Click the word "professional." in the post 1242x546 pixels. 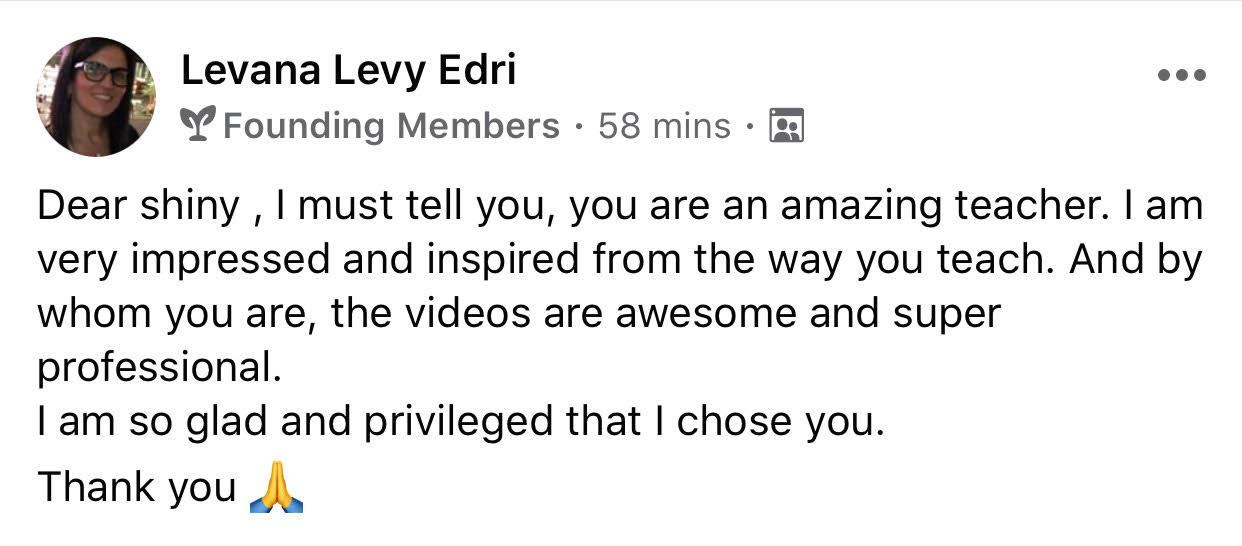[x=159, y=369]
